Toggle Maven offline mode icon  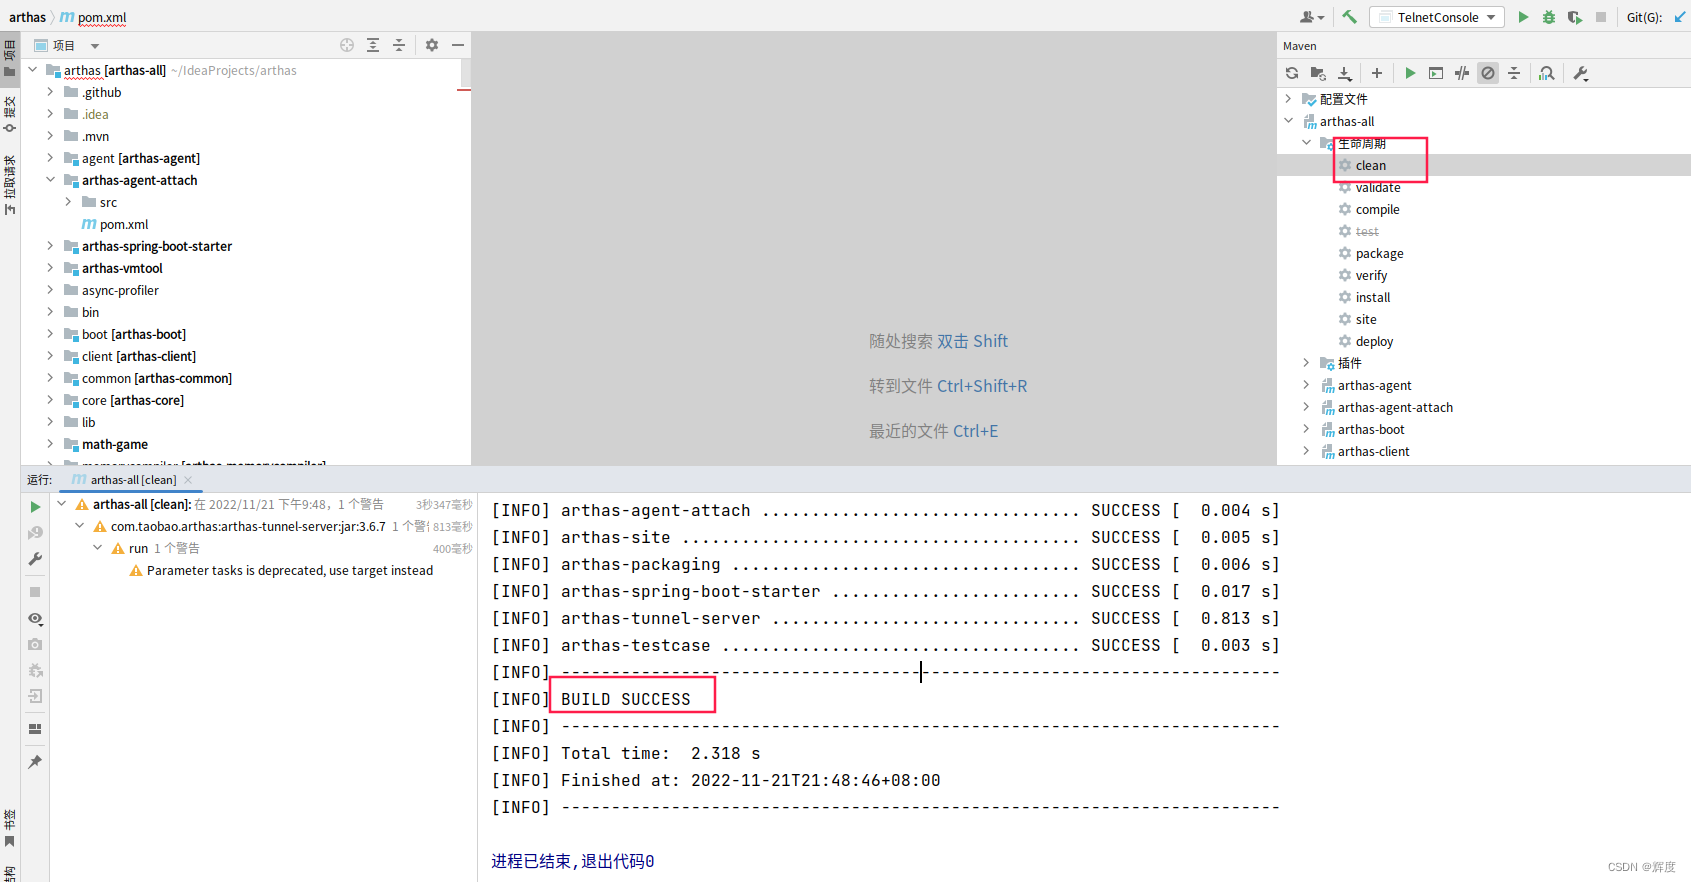(1462, 73)
